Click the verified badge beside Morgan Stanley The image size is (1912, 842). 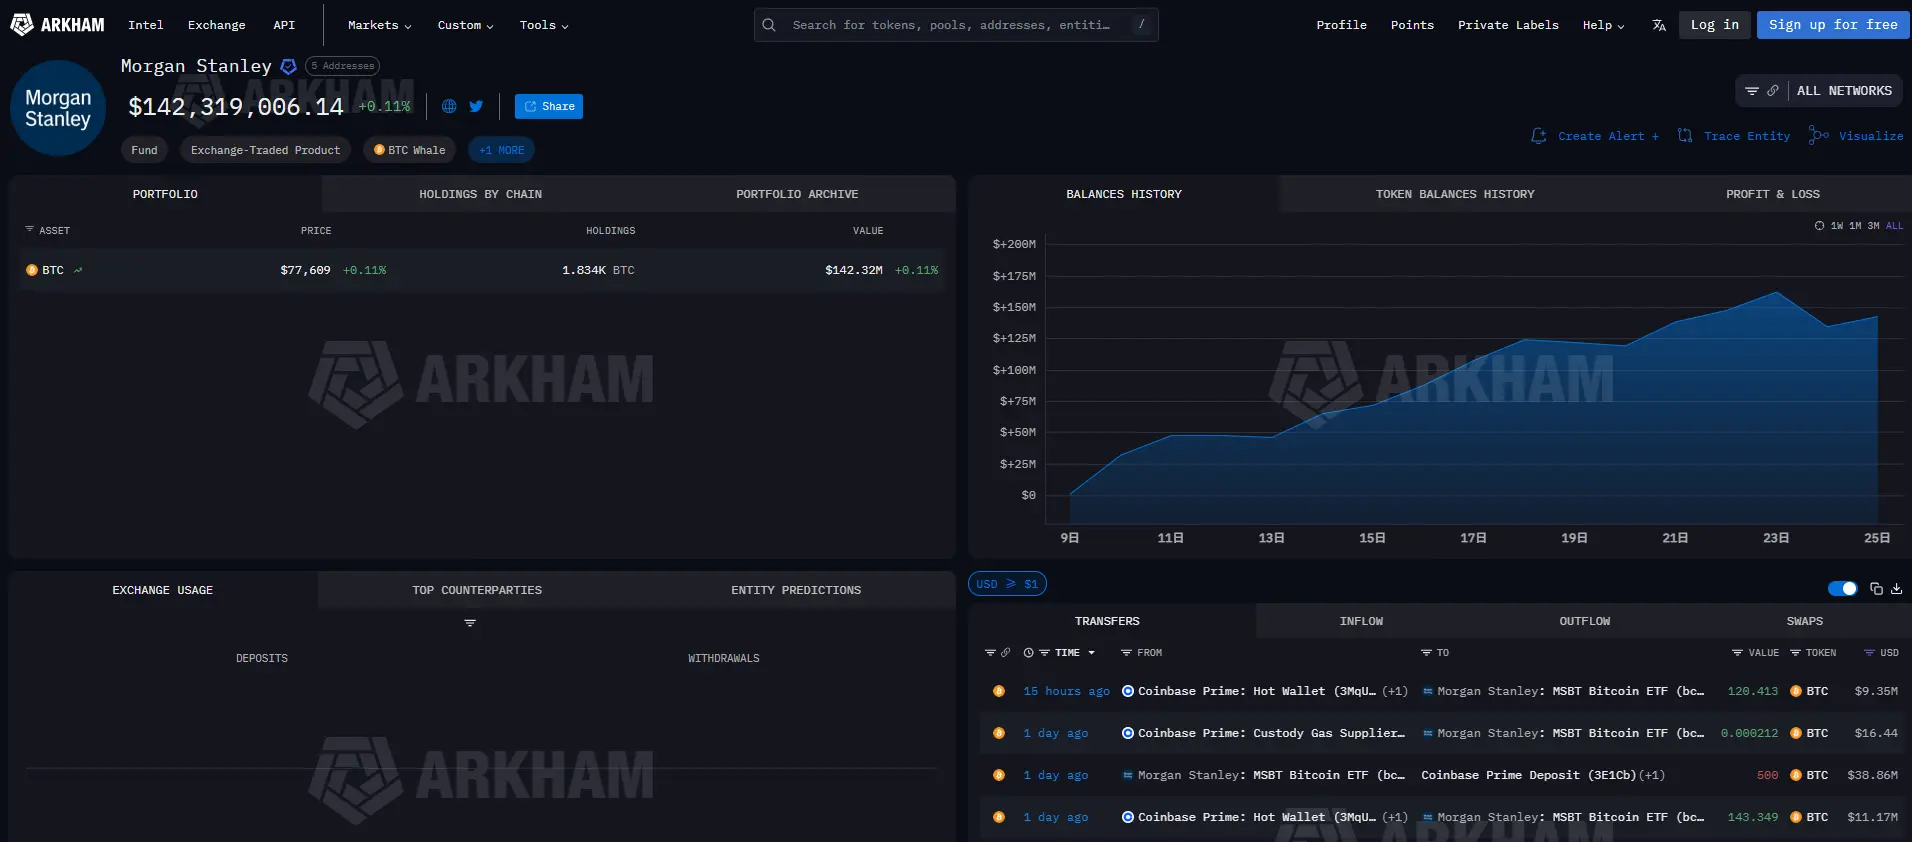click(x=288, y=66)
